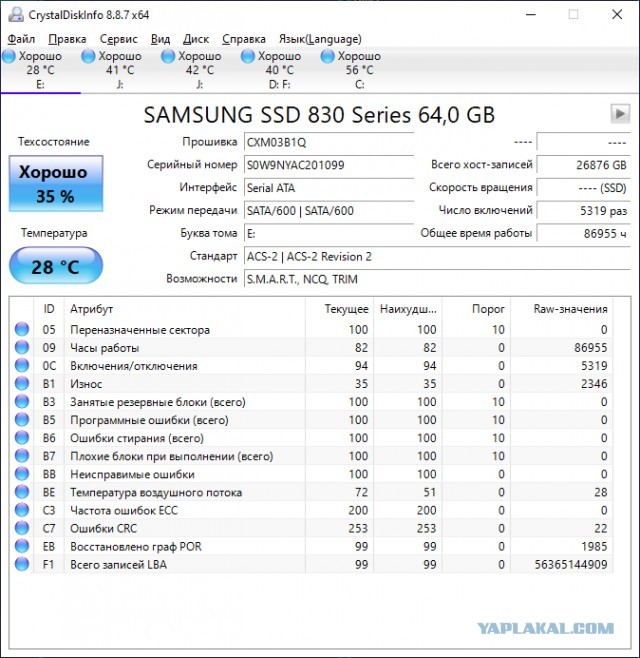Click raw value 56365144909
Image resolution: width=640 pixels, height=658 pixels.
(571, 564)
